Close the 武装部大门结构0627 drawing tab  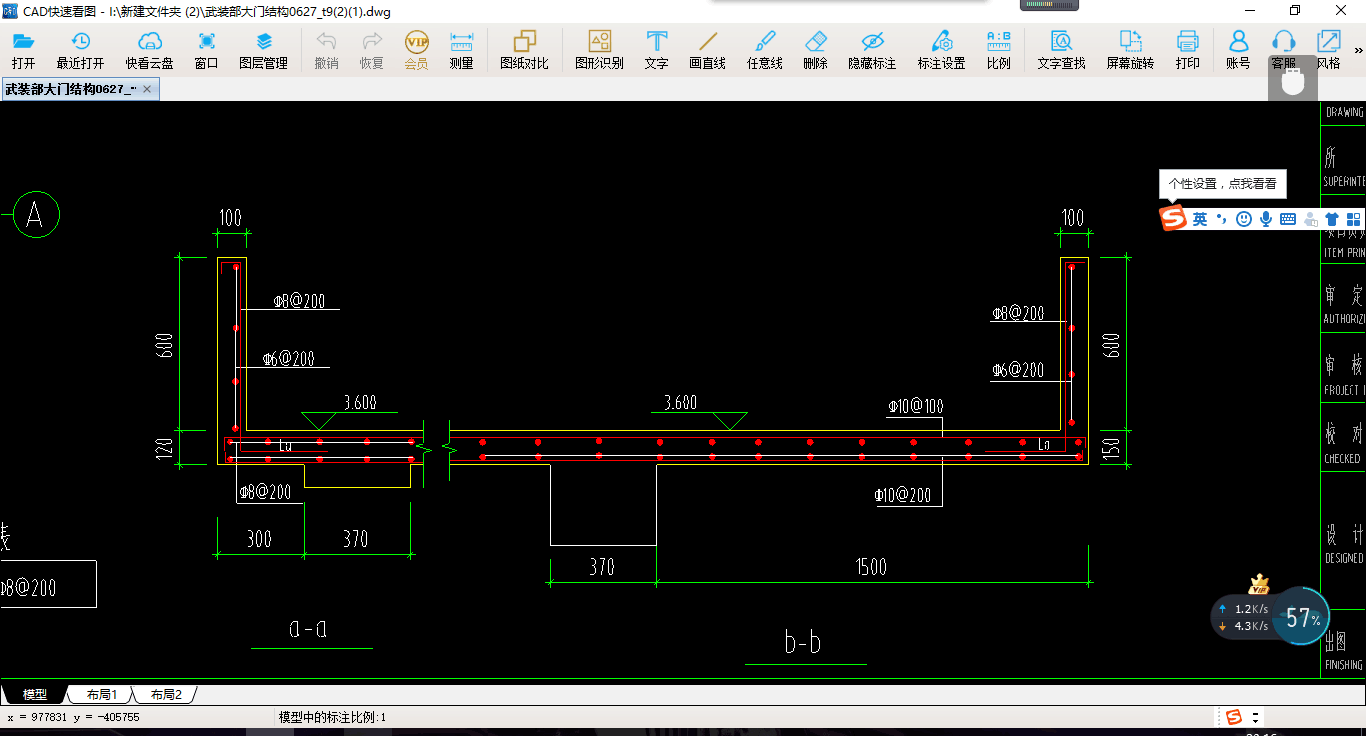click(147, 89)
